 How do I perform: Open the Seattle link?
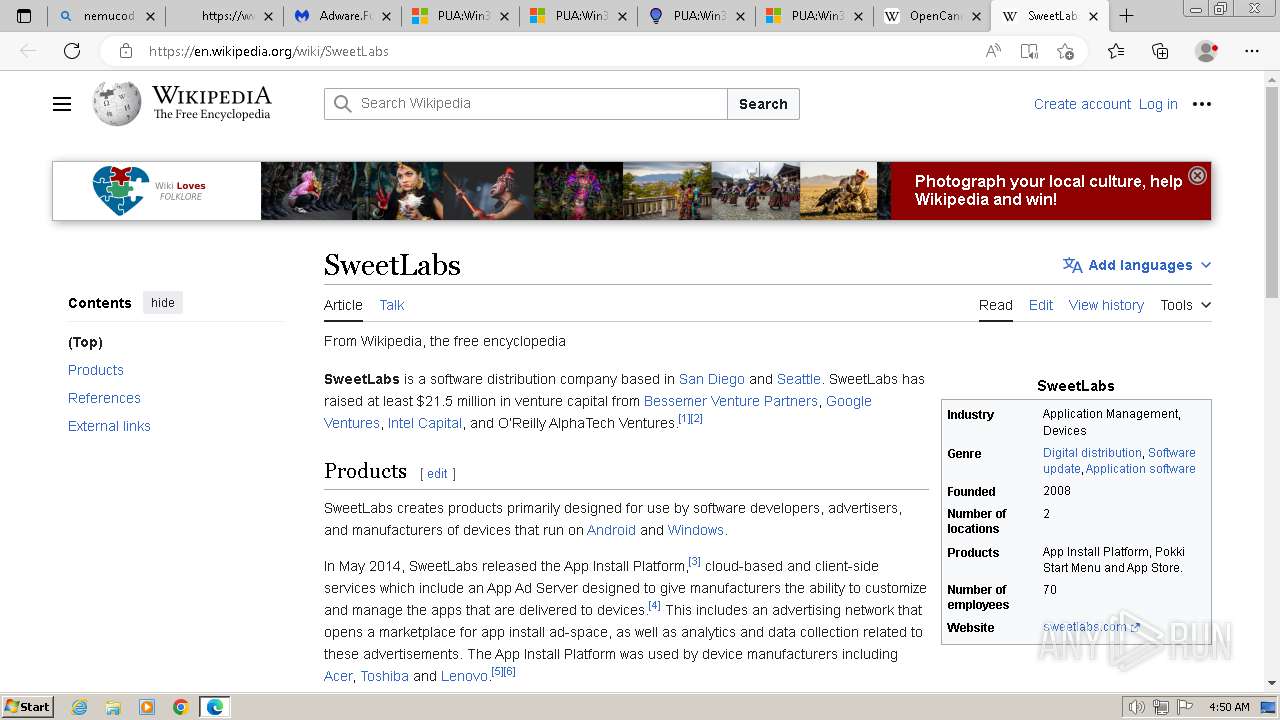pyautogui.click(x=799, y=379)
